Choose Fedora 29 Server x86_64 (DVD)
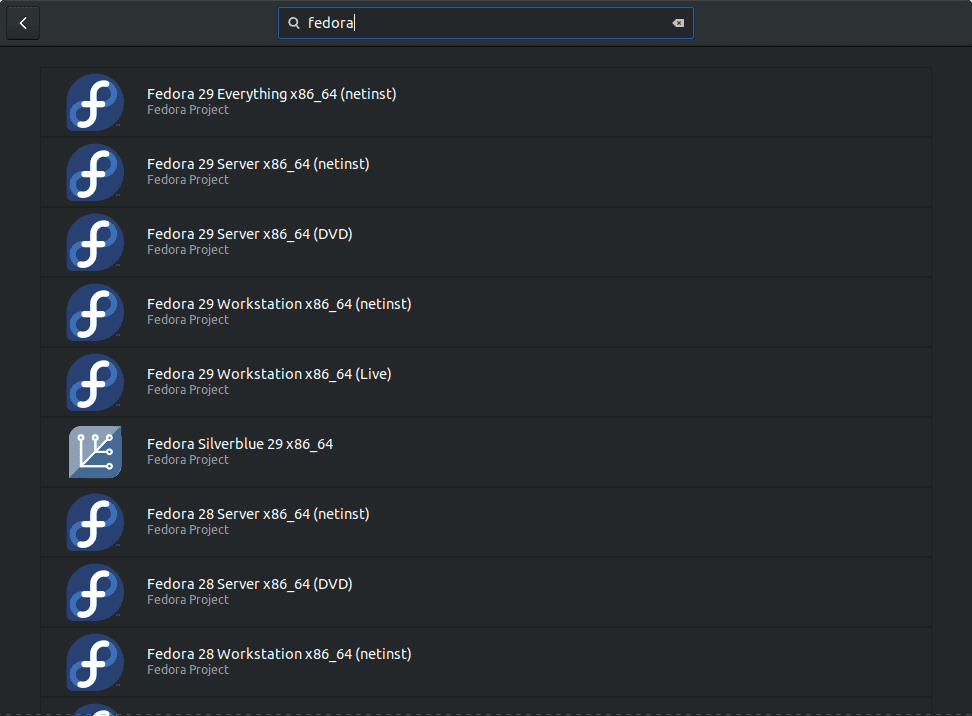 [x=249, y=234]
